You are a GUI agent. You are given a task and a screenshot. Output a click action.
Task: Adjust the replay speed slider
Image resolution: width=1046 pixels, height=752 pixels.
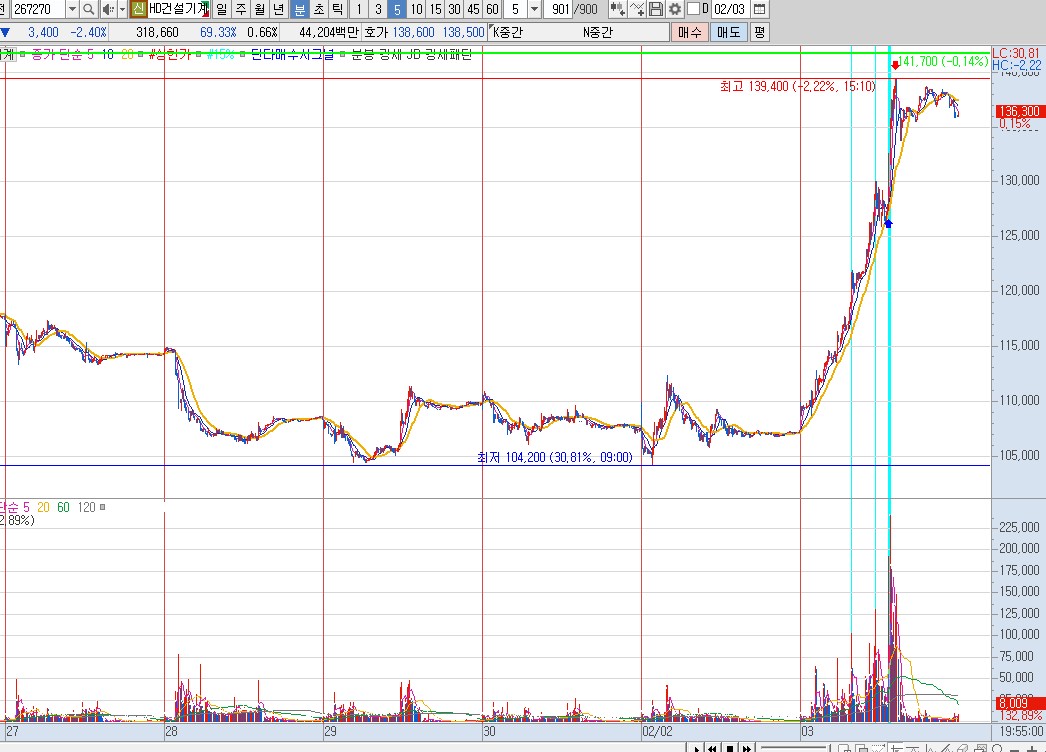tap(794, 747)
